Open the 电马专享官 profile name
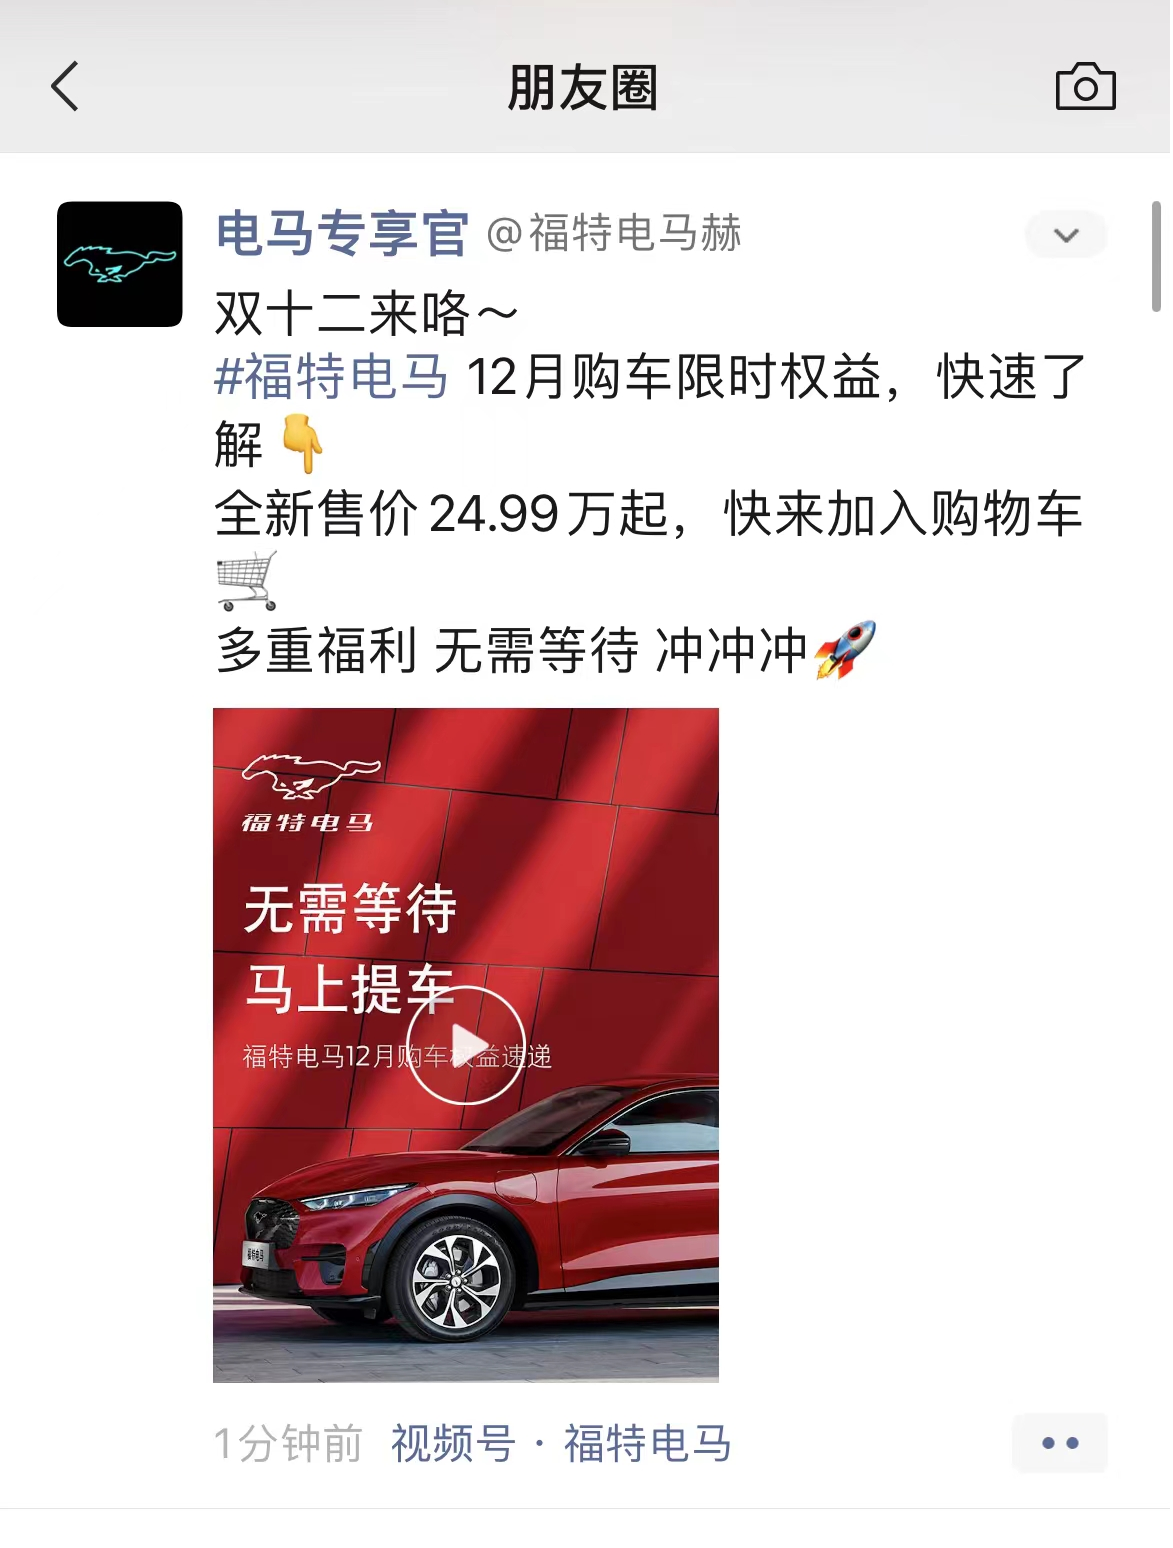This screenshot has height=1548, width=1173. [x=342, y=234]
